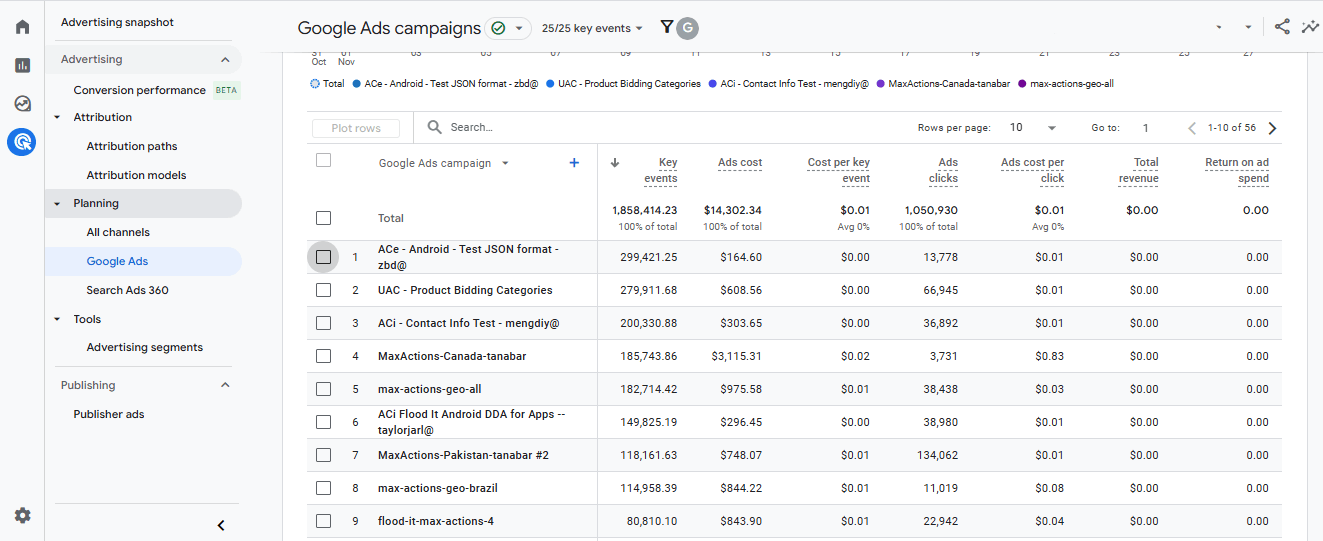This screenshot has width=1323, height=541.
Task: Toggle the Total row checkbox
Action: (x=323, y=218)
